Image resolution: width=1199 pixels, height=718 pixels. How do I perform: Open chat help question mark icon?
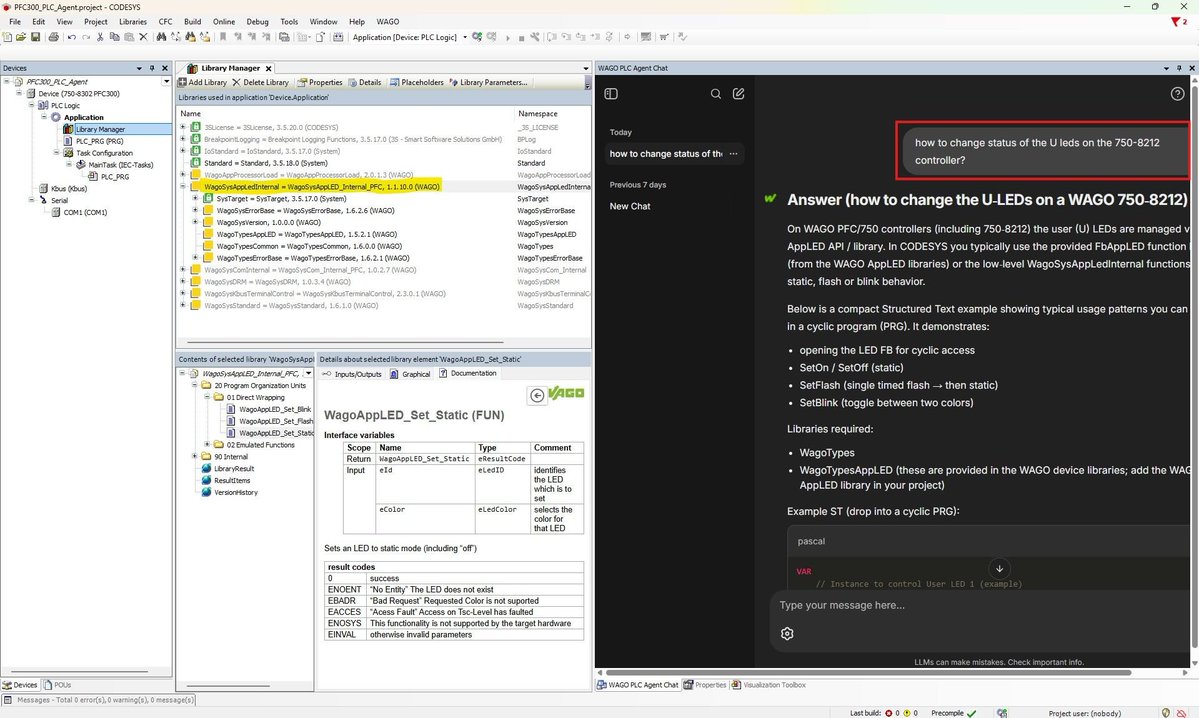tap(1178, 94)
